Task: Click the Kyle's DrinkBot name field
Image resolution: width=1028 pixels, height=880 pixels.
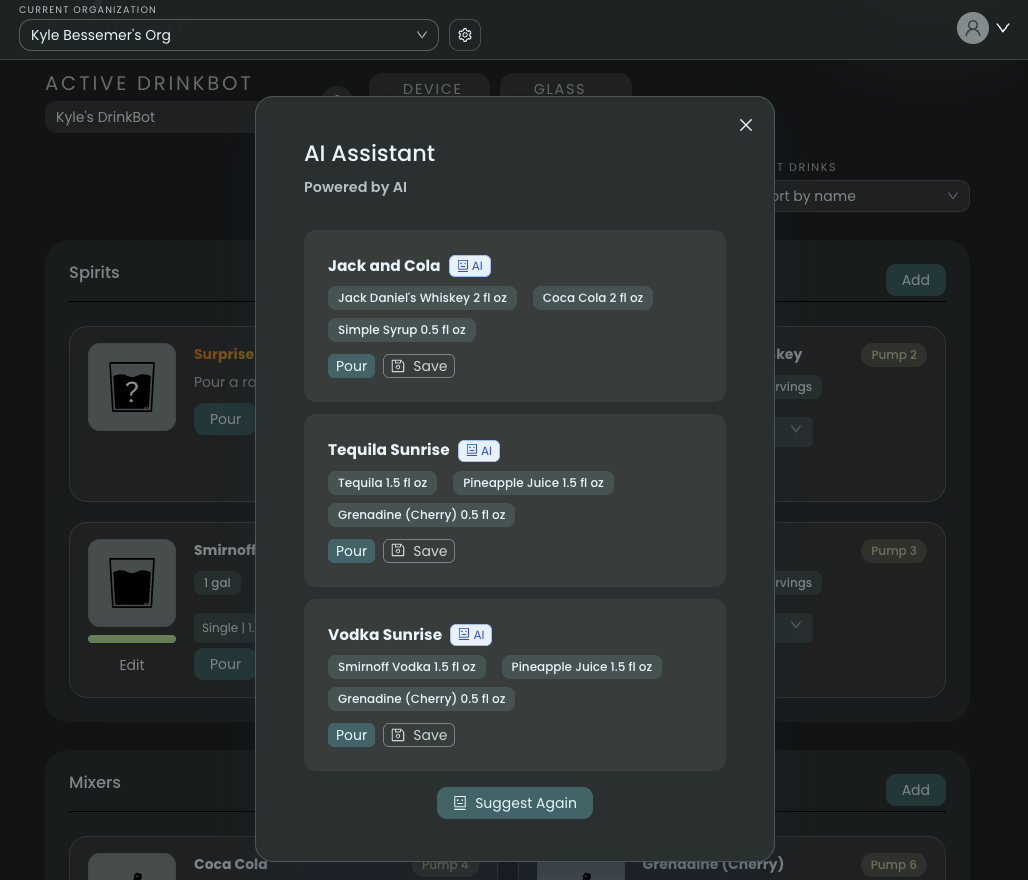Action: click(x=150, y=117)
